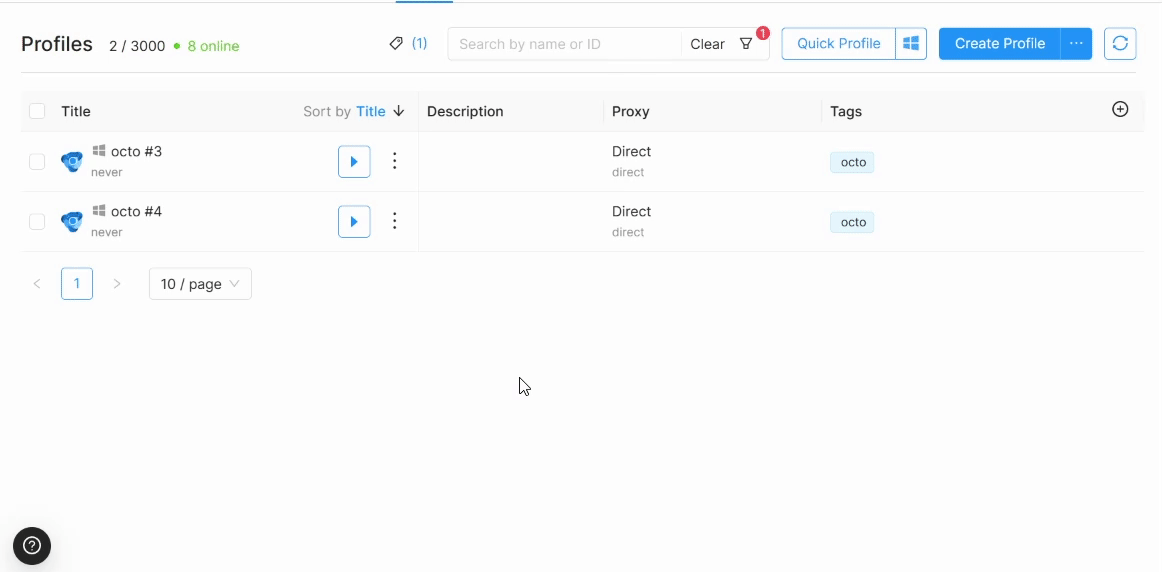
Task: Click the octo tag on octo #3
Action: [852, 162]
